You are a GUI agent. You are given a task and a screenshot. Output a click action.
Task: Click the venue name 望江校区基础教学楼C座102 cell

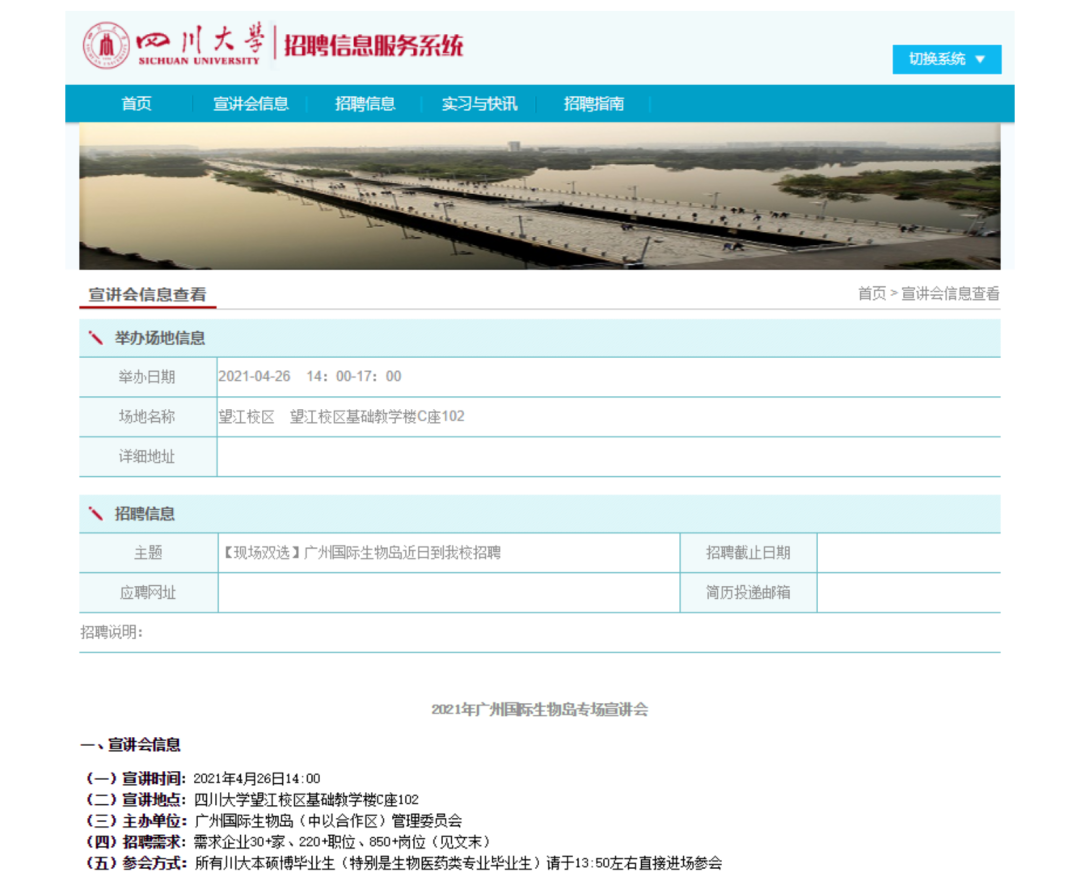[342, 417]
